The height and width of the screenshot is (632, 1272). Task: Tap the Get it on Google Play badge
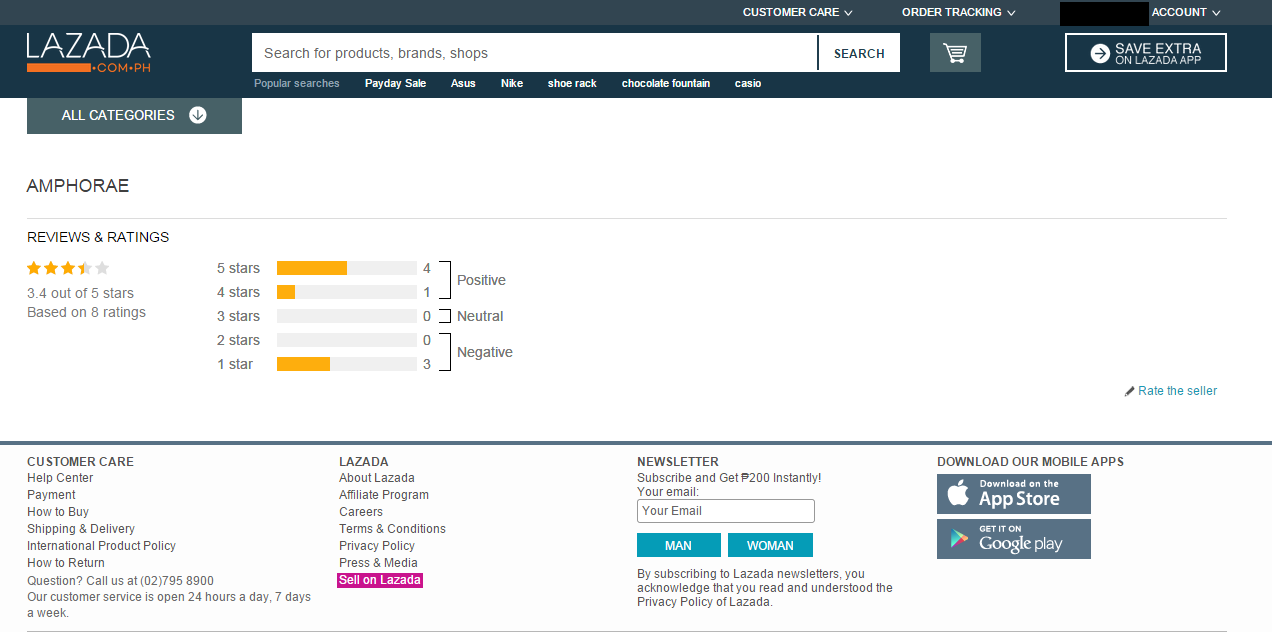click(1014, 539)
